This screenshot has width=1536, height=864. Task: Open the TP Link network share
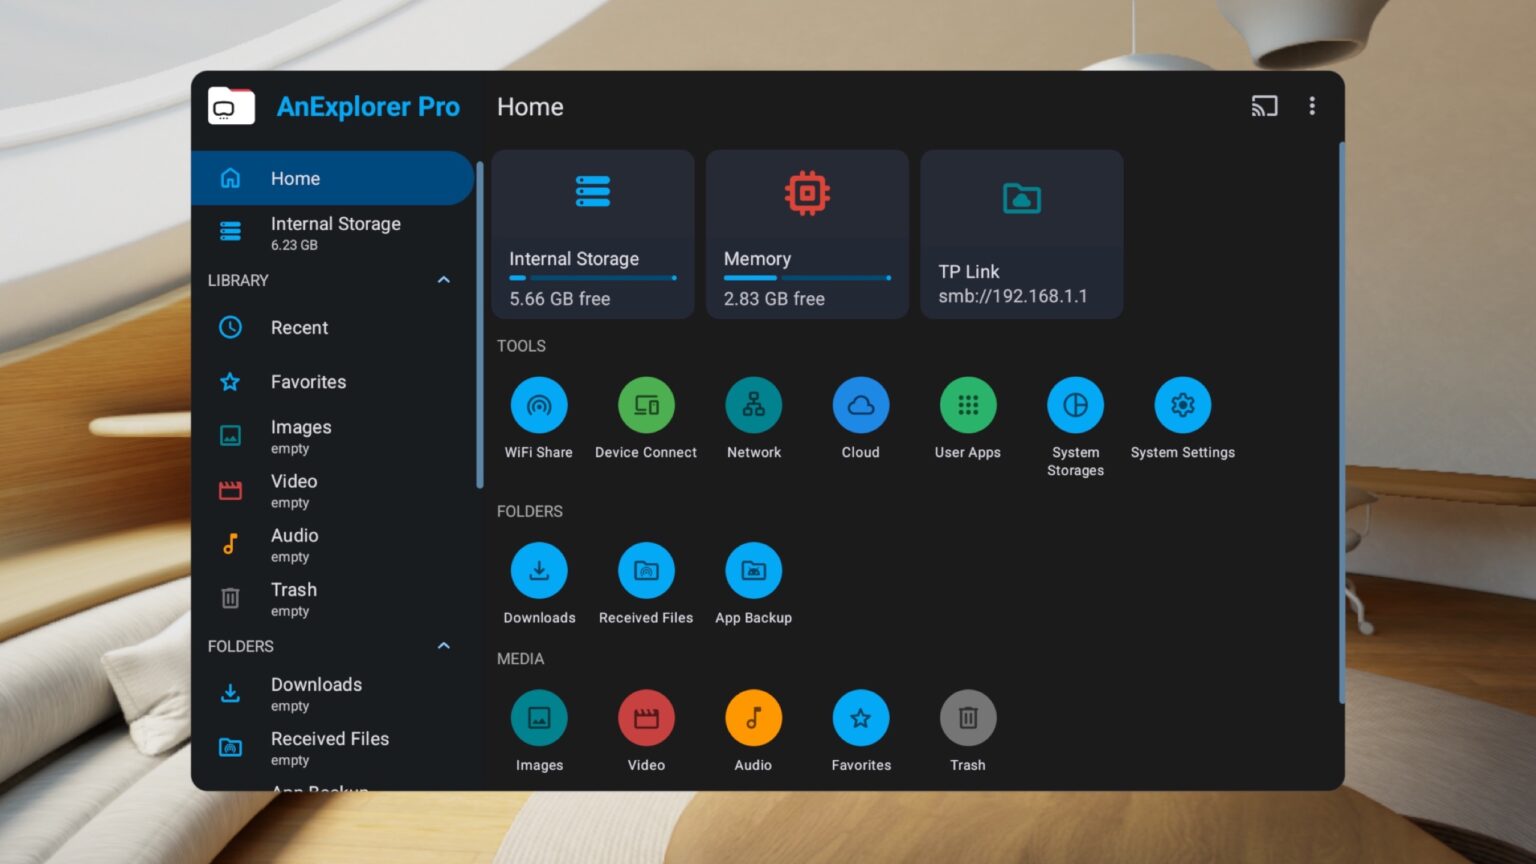1021,234
